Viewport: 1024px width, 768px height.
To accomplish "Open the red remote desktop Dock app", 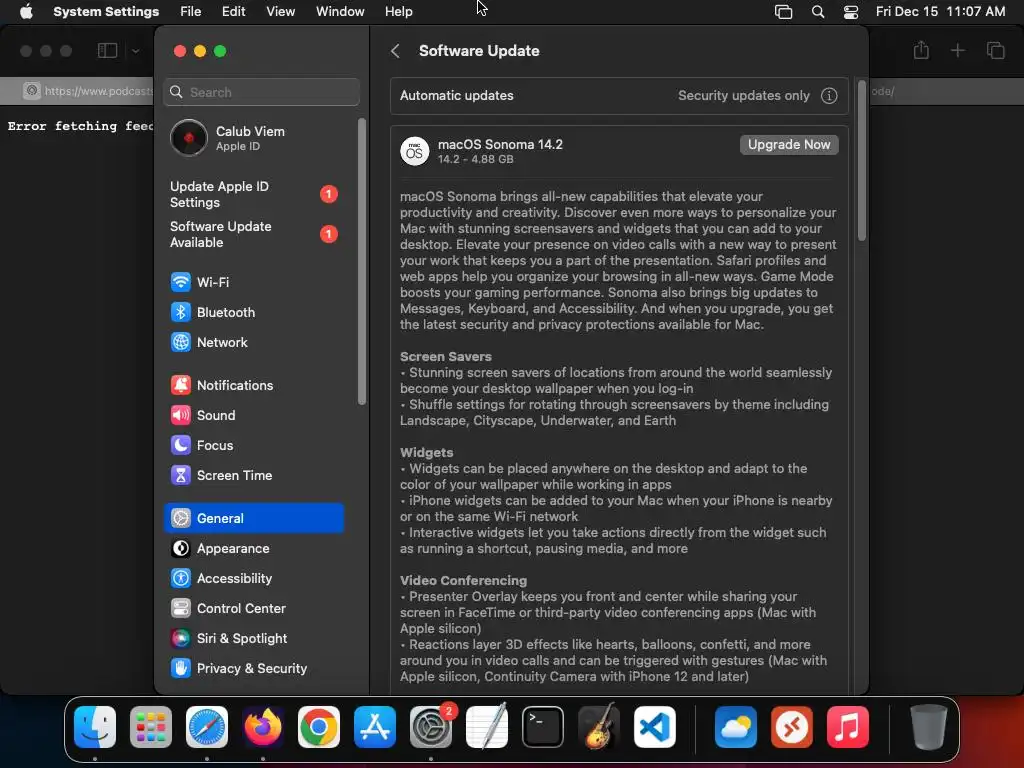I will tap(792, 726).
